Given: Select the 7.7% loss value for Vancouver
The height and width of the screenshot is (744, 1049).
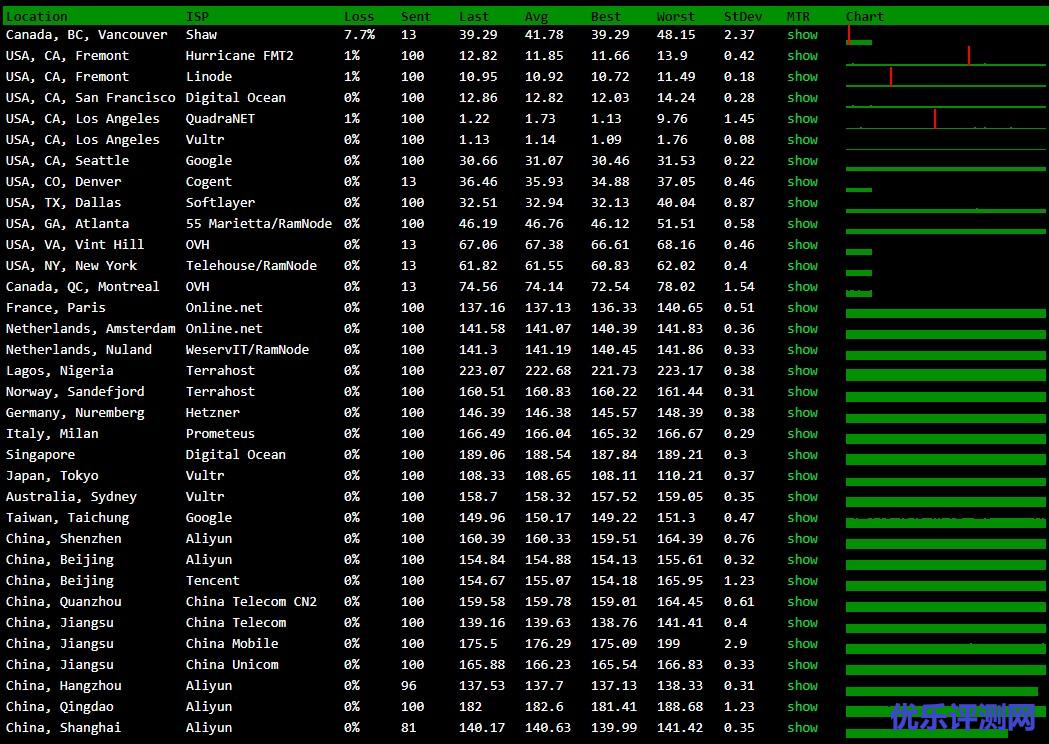Looking at the screenshot, I should click(360, 35).
